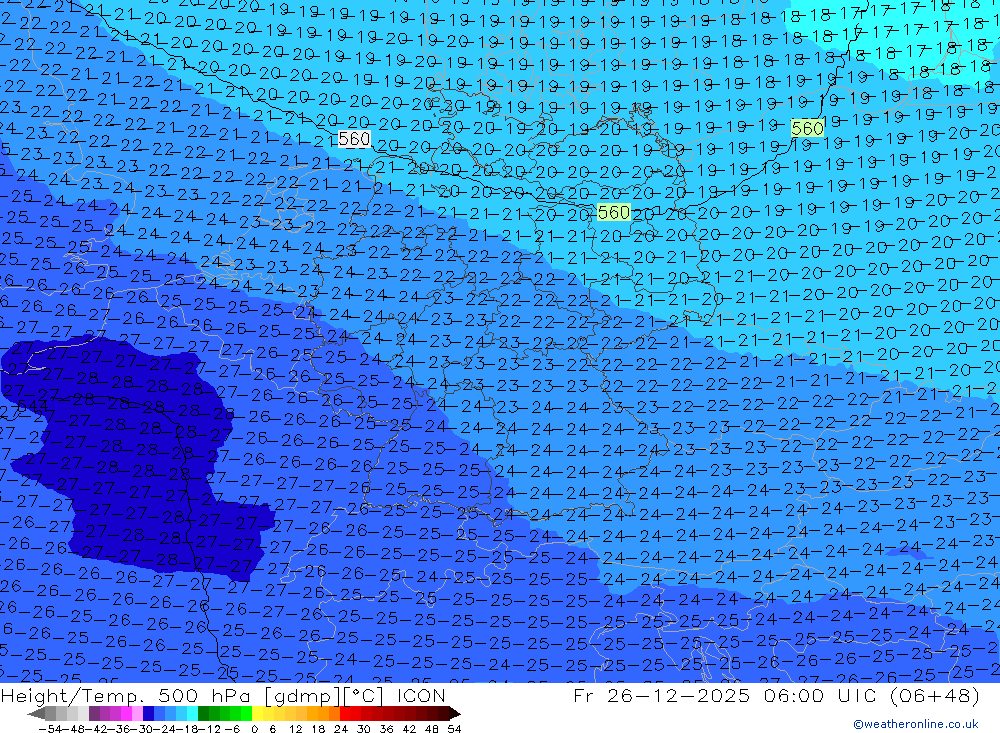Screen dimensions: 1000x733
Task: Click the -54 value on the colour scale
Action: tap(50, 729)
